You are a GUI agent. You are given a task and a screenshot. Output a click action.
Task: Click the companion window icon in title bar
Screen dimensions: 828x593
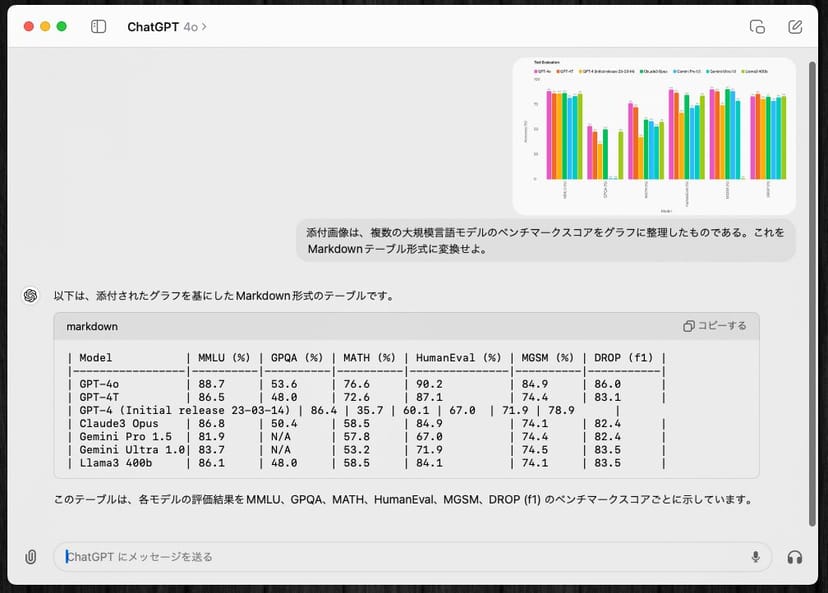click(x=757, y=27)
